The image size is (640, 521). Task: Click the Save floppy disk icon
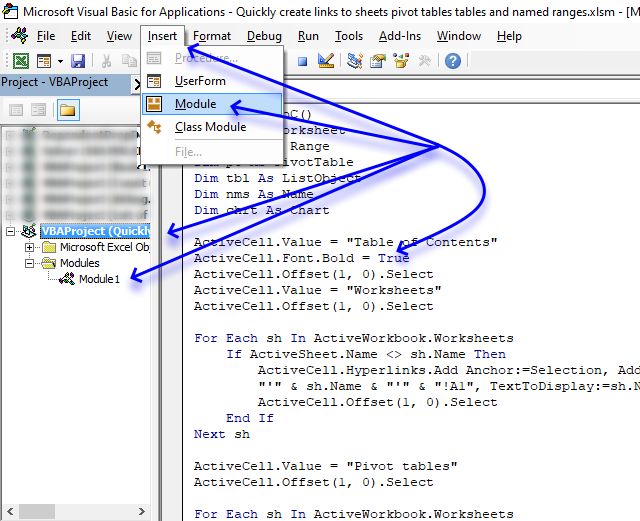tap(78, 61)
